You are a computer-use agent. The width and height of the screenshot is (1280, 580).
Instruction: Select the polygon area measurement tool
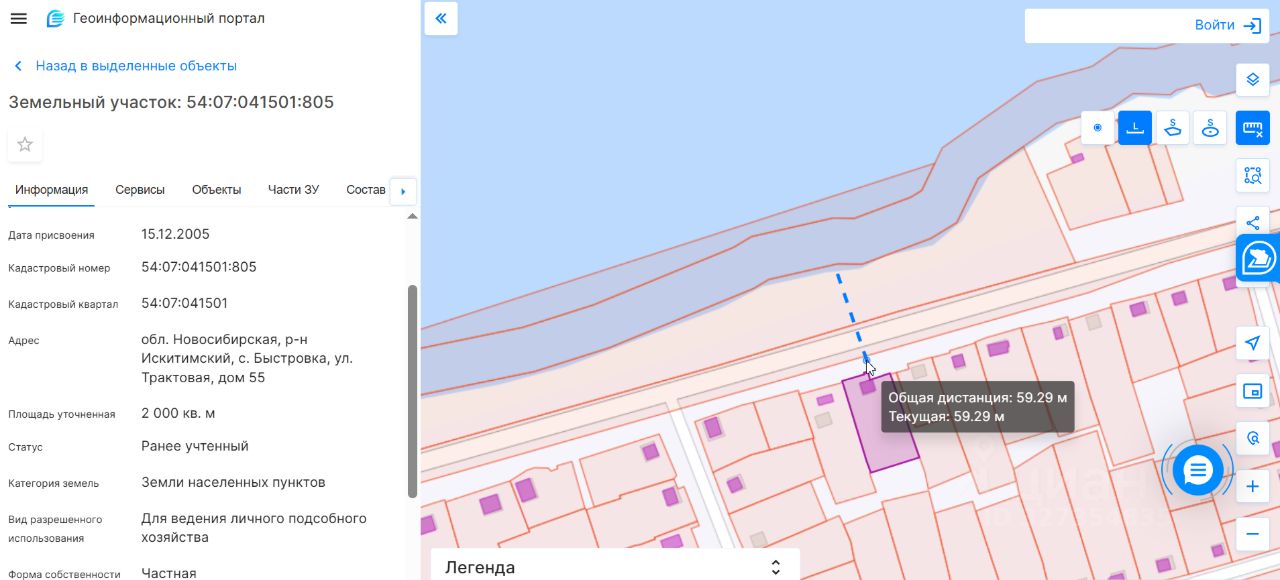tap(1173, 128)
